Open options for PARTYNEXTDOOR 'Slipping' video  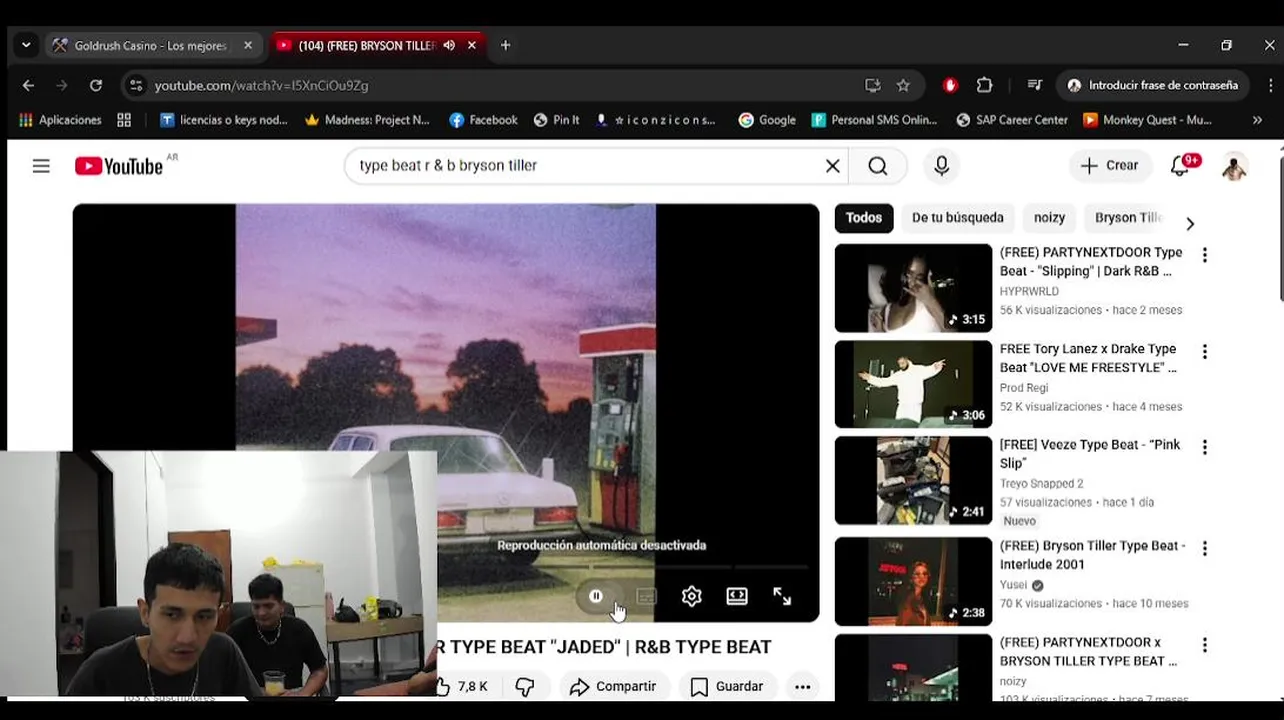(x=1204, y=255)
